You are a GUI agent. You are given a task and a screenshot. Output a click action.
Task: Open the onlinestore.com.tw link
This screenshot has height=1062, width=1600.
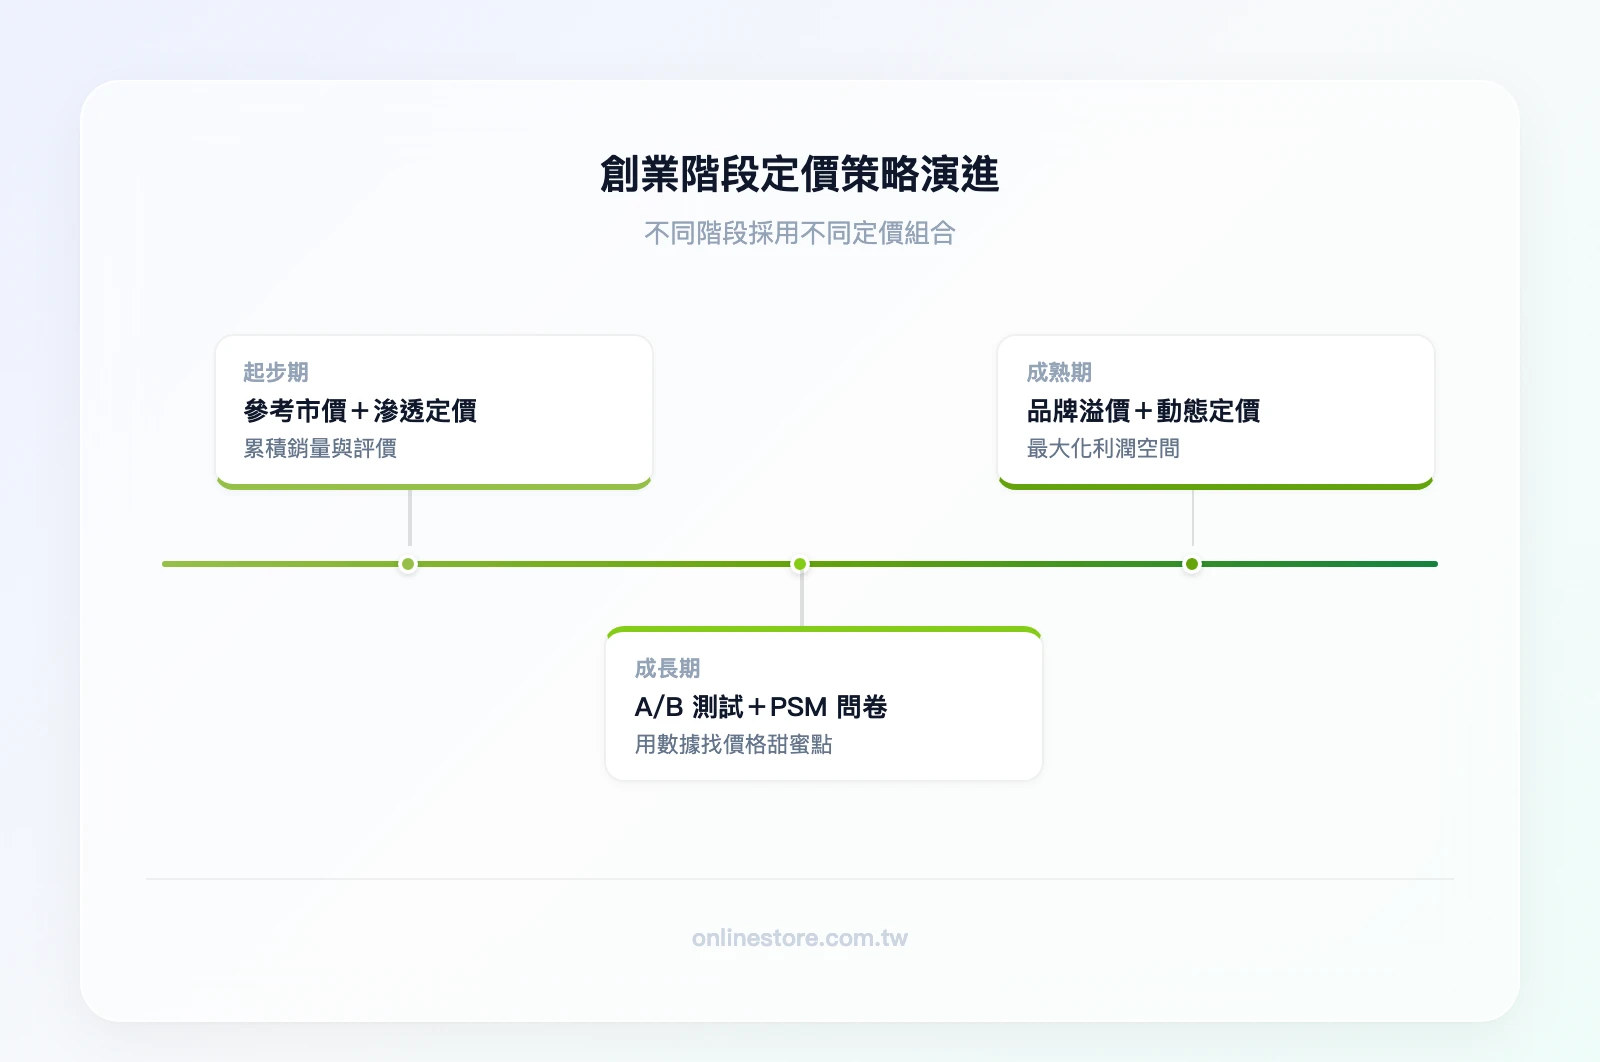pos(799,938)
